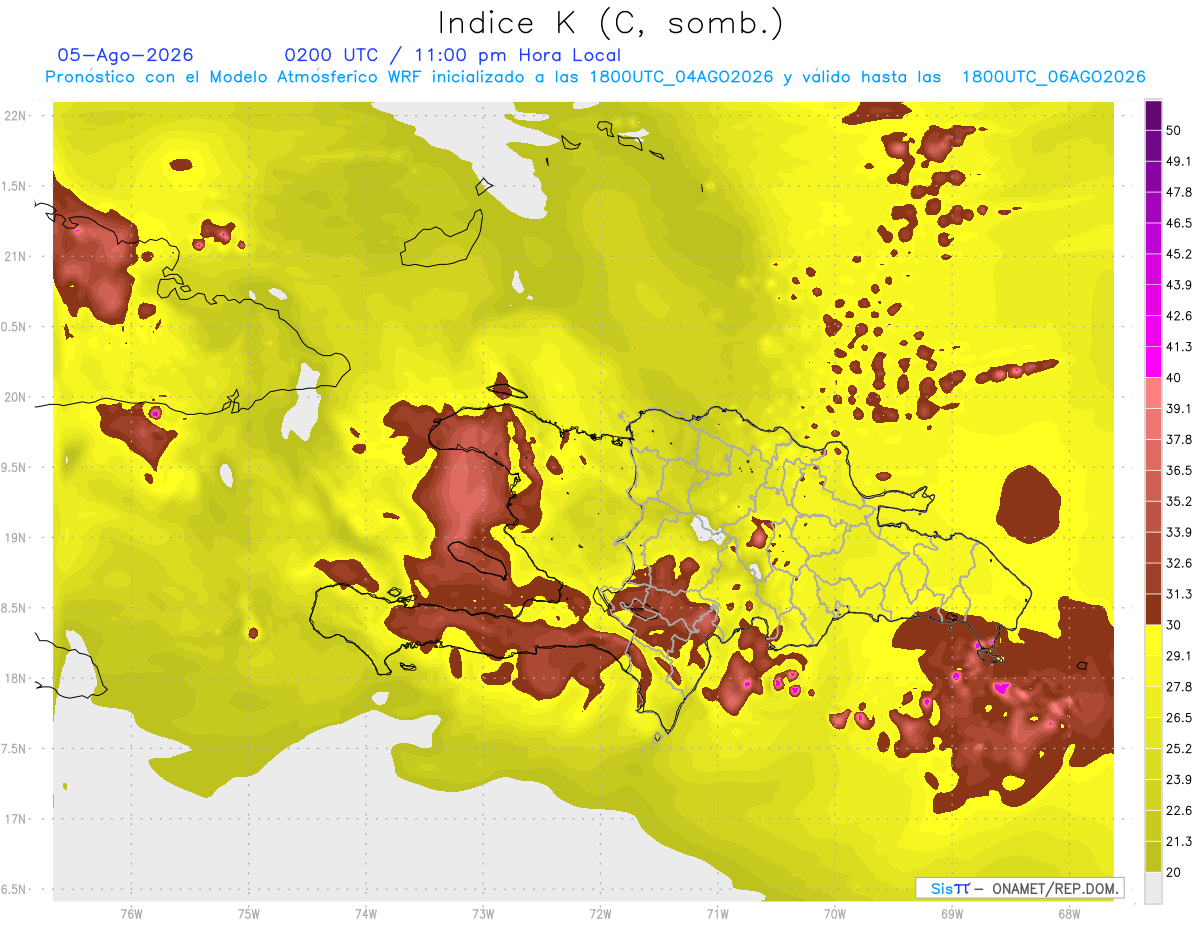Screen dimensions: 1200x927
Task: Click the dark brown 30 colorbar segment
Action: (1153, 609)
